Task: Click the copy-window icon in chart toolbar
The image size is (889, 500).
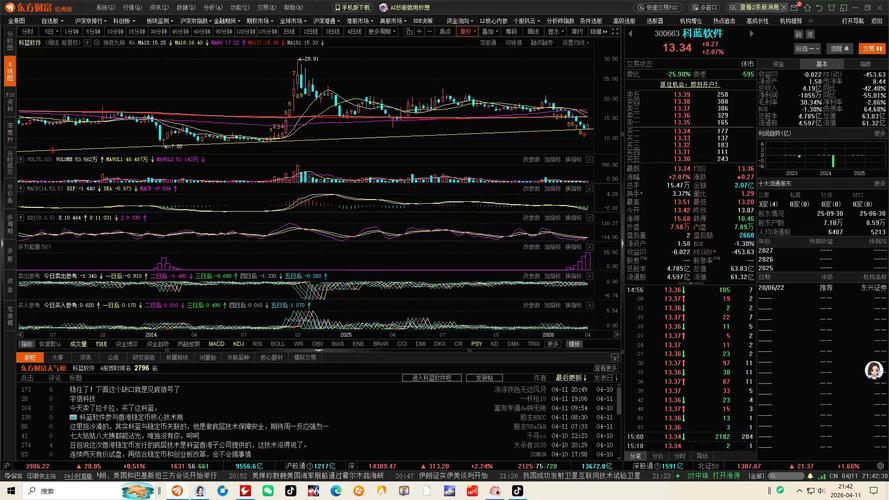Action: tap(409, 32)
